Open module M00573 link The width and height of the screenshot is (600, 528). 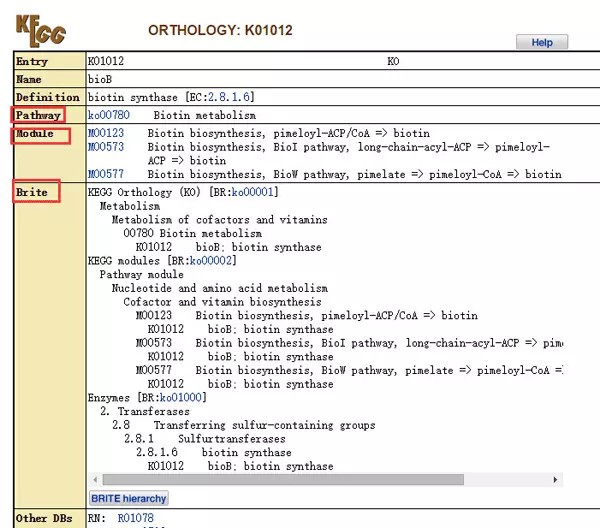106,147
